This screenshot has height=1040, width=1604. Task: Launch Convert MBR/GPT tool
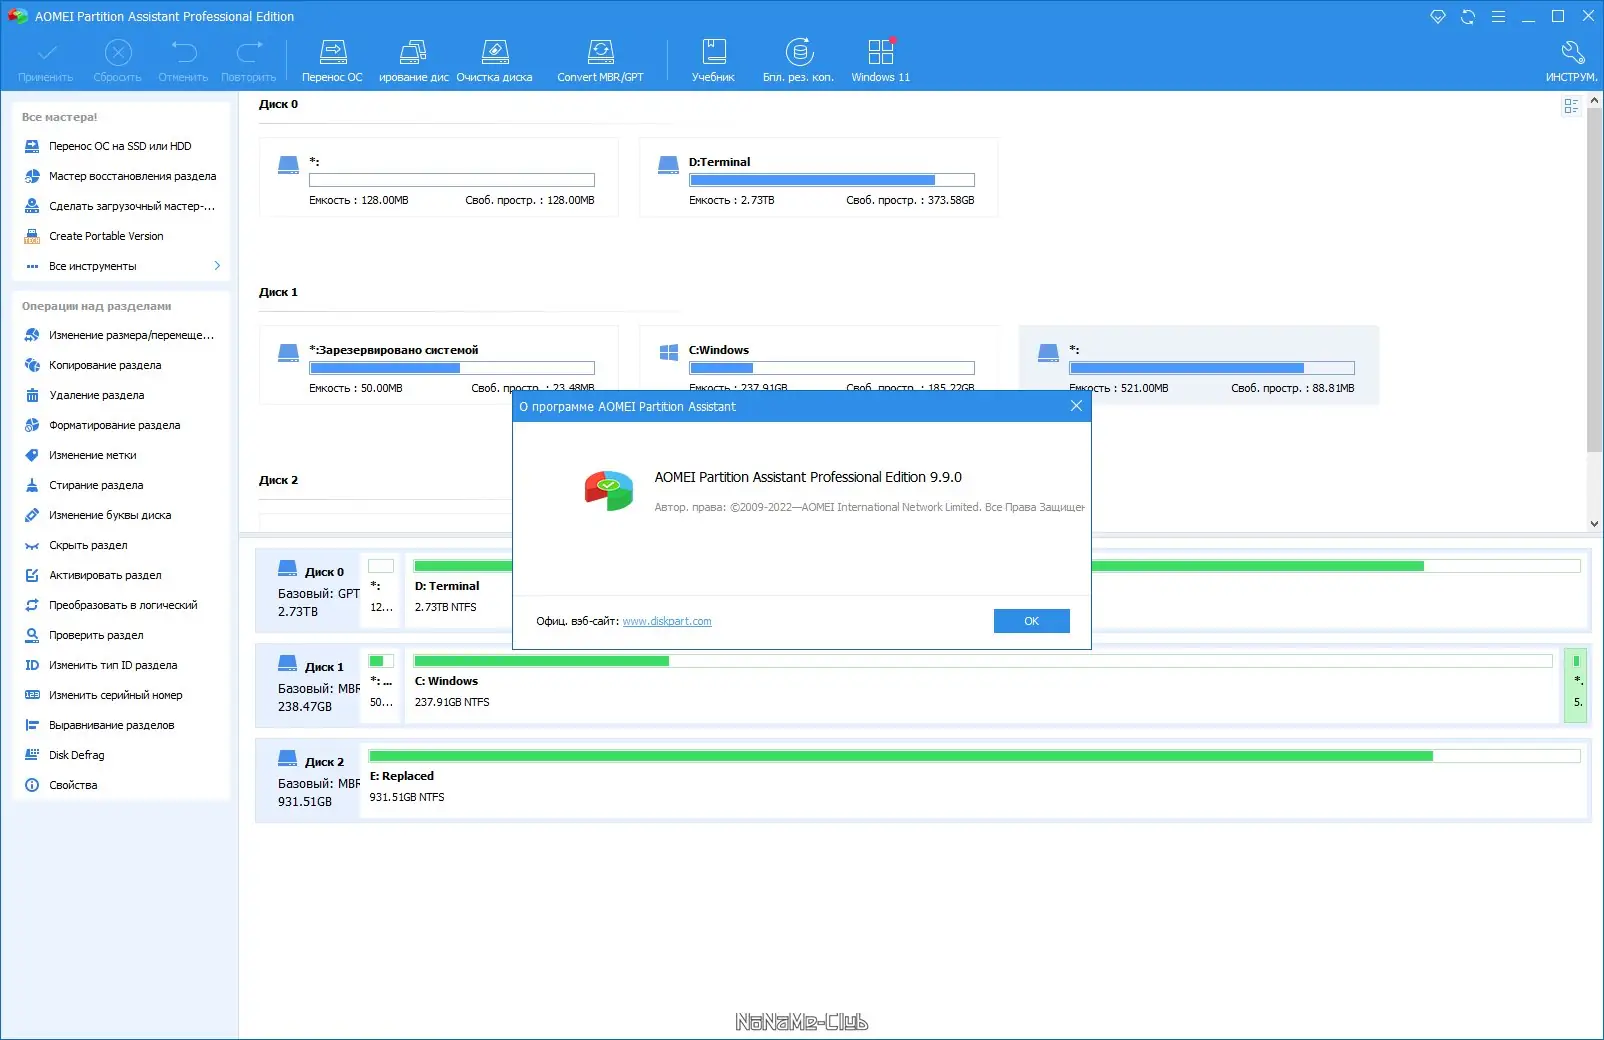[600, 60]
